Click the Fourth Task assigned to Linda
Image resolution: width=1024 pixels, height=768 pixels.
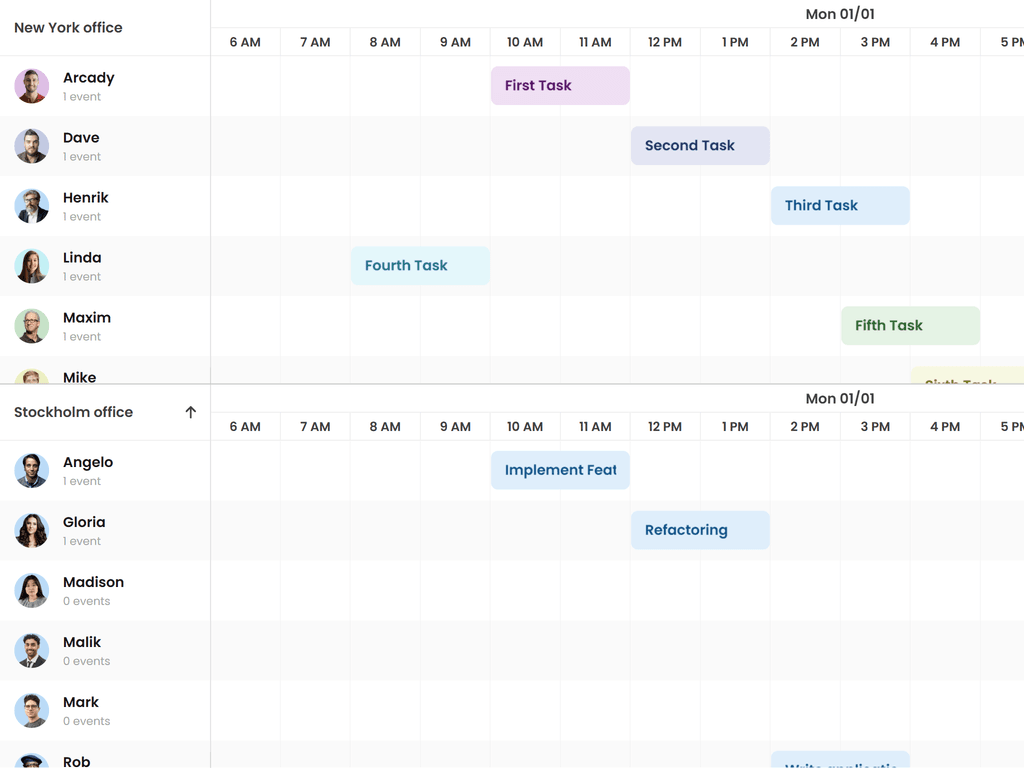pos(419,265)
